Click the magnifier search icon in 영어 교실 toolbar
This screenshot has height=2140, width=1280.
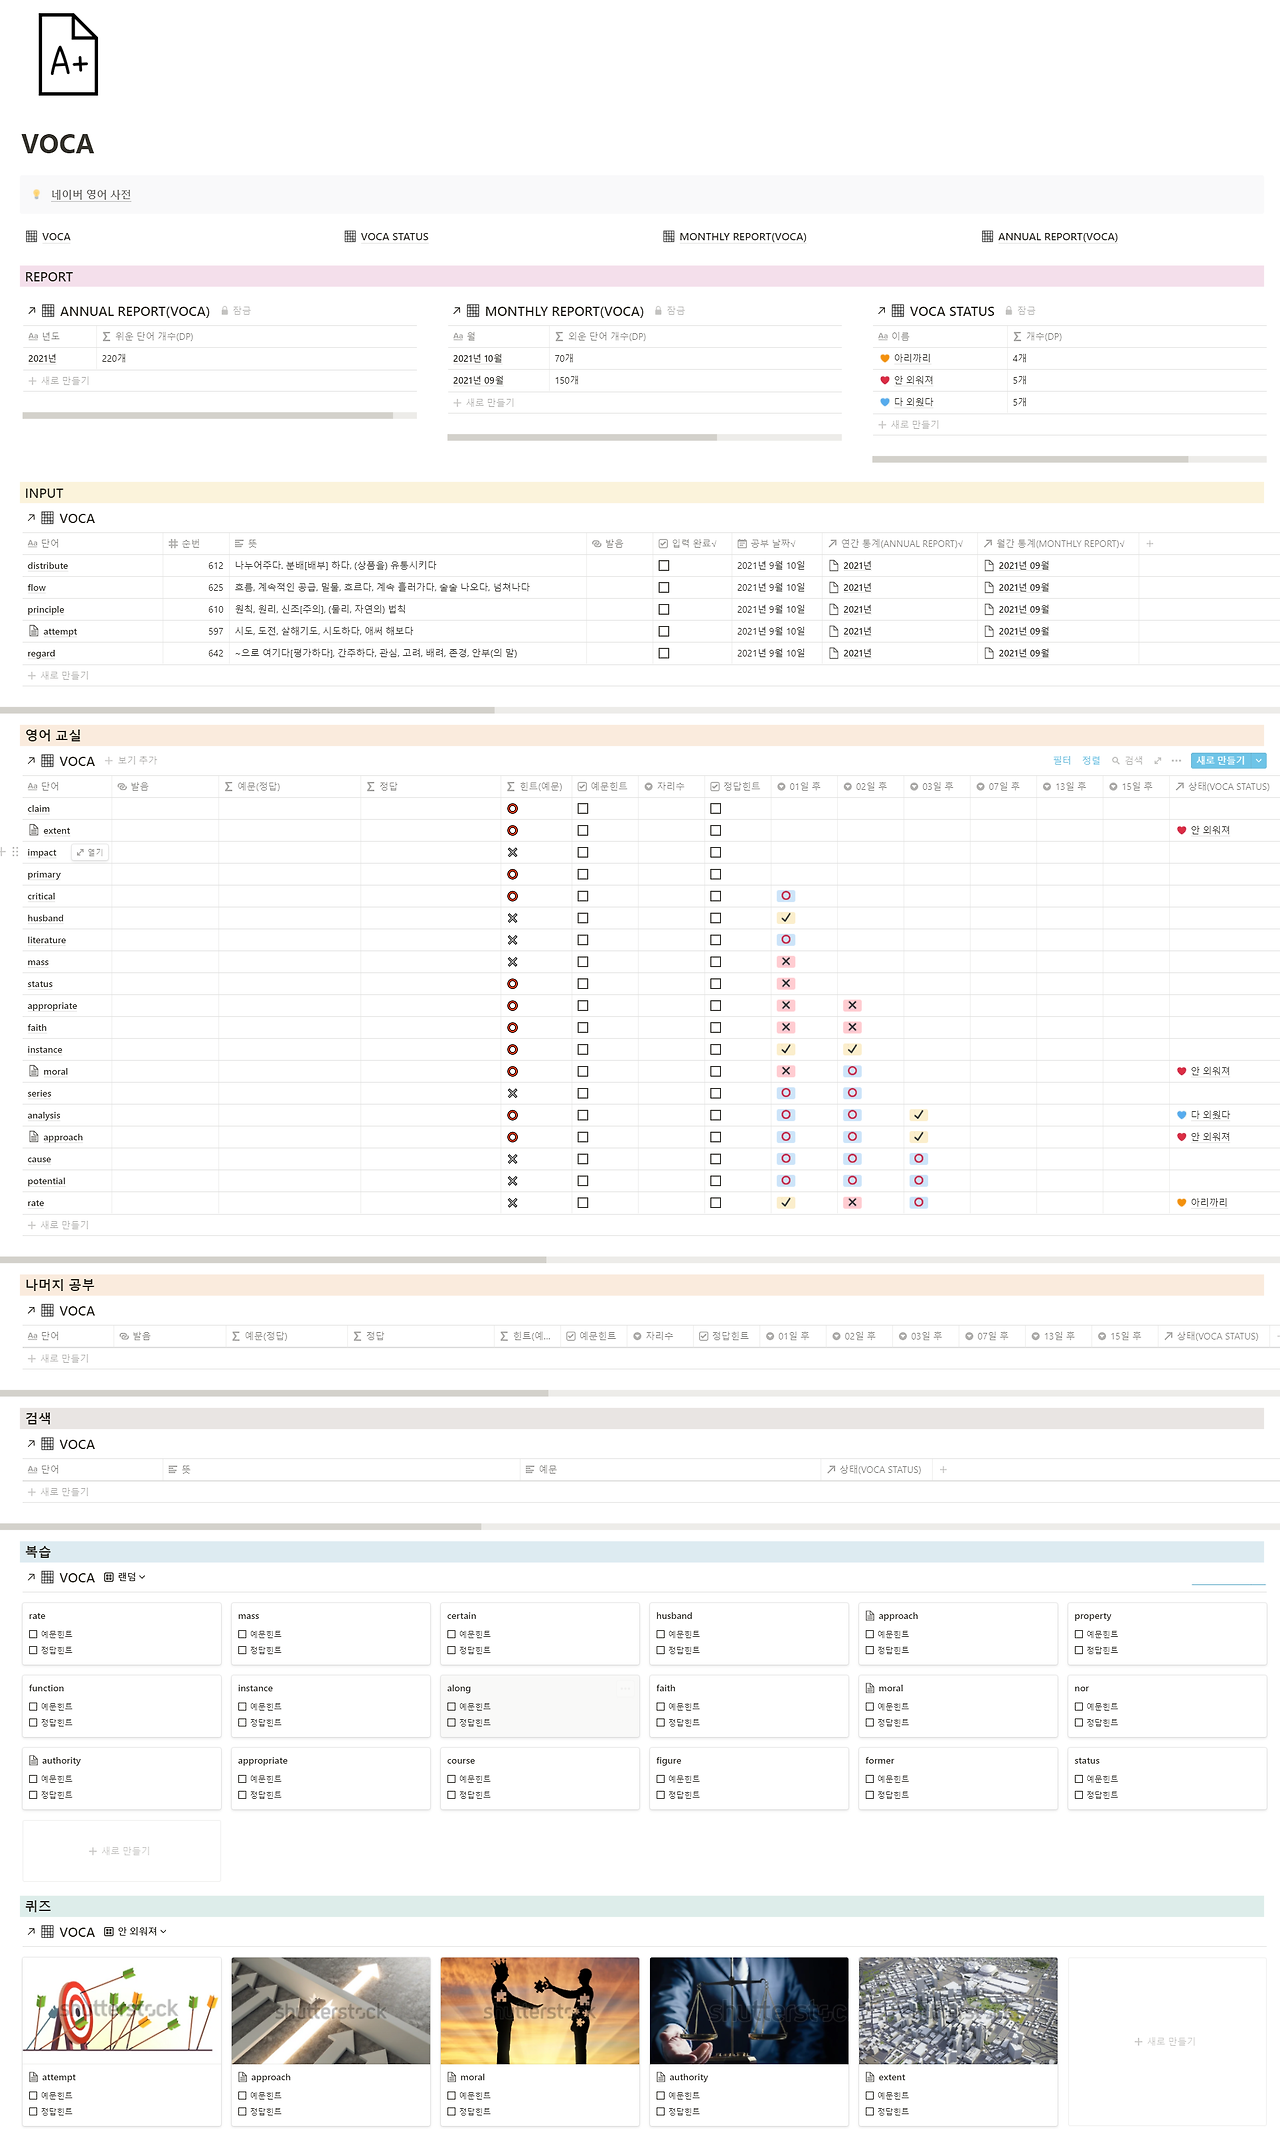[x=1116, y=761]
